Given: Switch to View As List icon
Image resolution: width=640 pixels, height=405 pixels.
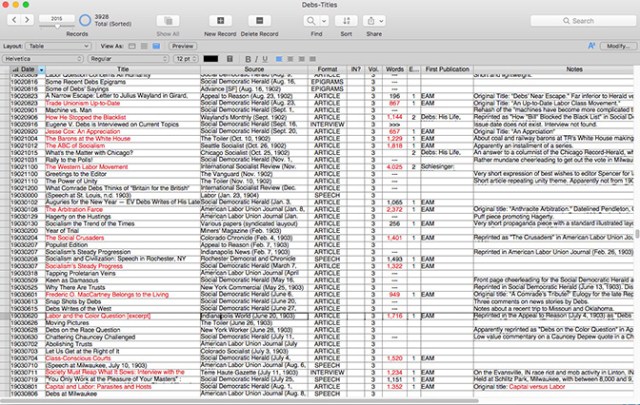Looking at the screenshot, I should (x=144, y=46).
